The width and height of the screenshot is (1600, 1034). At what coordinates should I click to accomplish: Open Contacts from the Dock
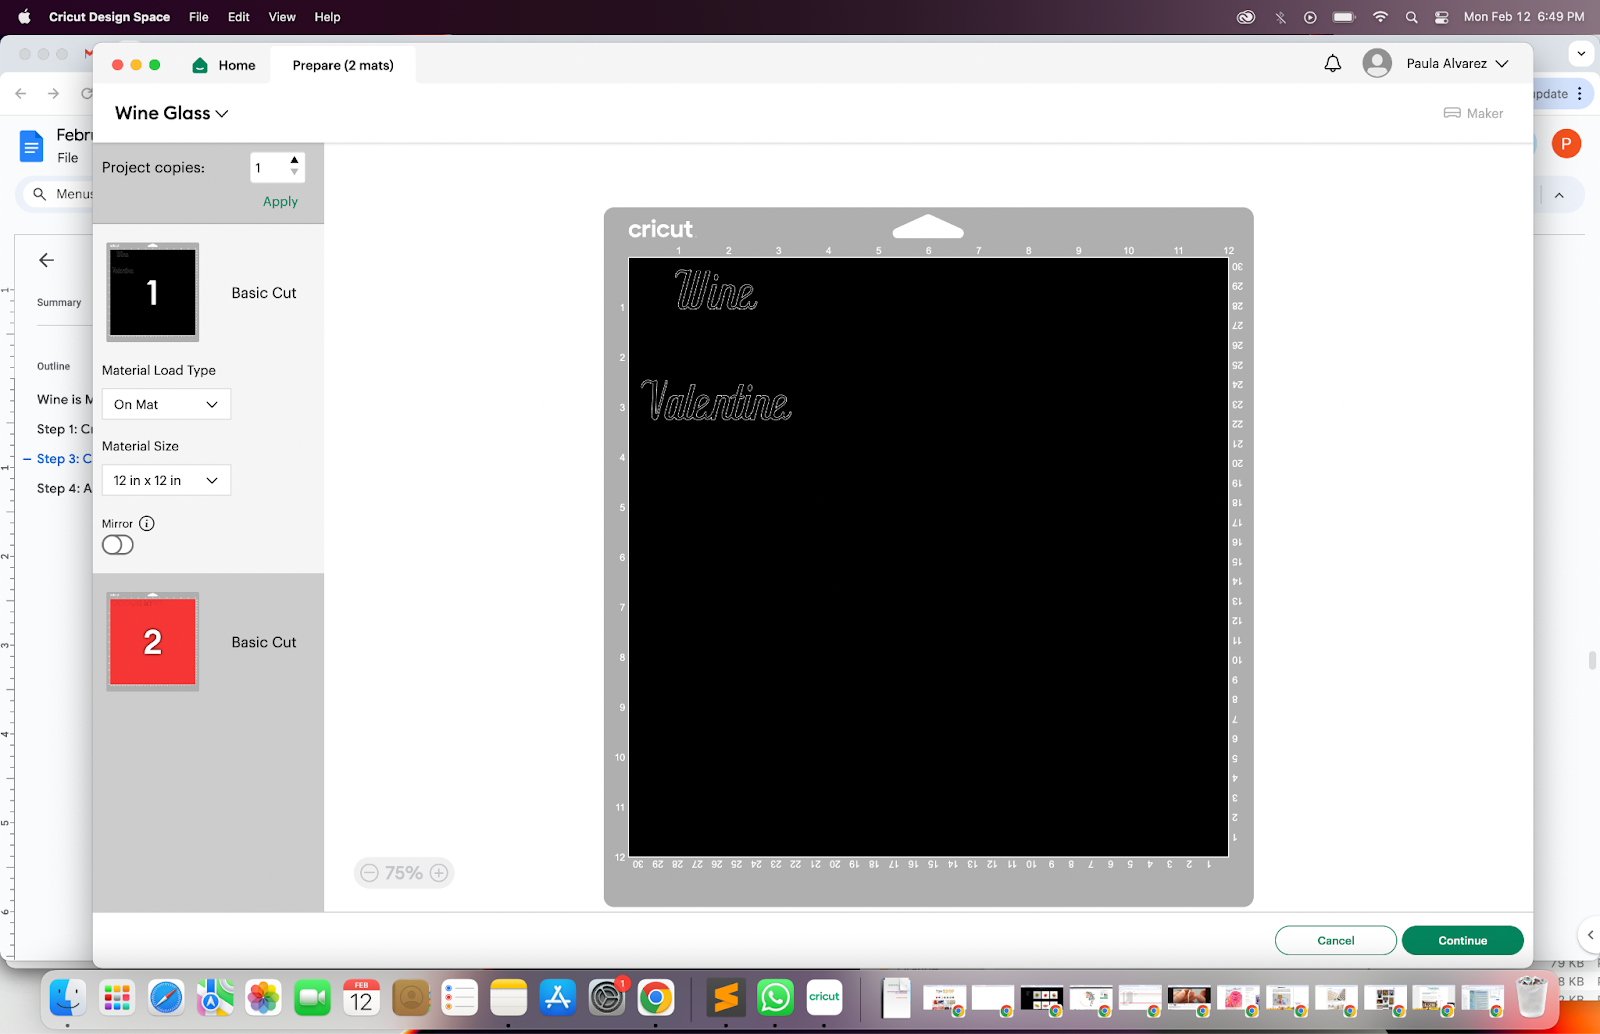tap(411, 997)
